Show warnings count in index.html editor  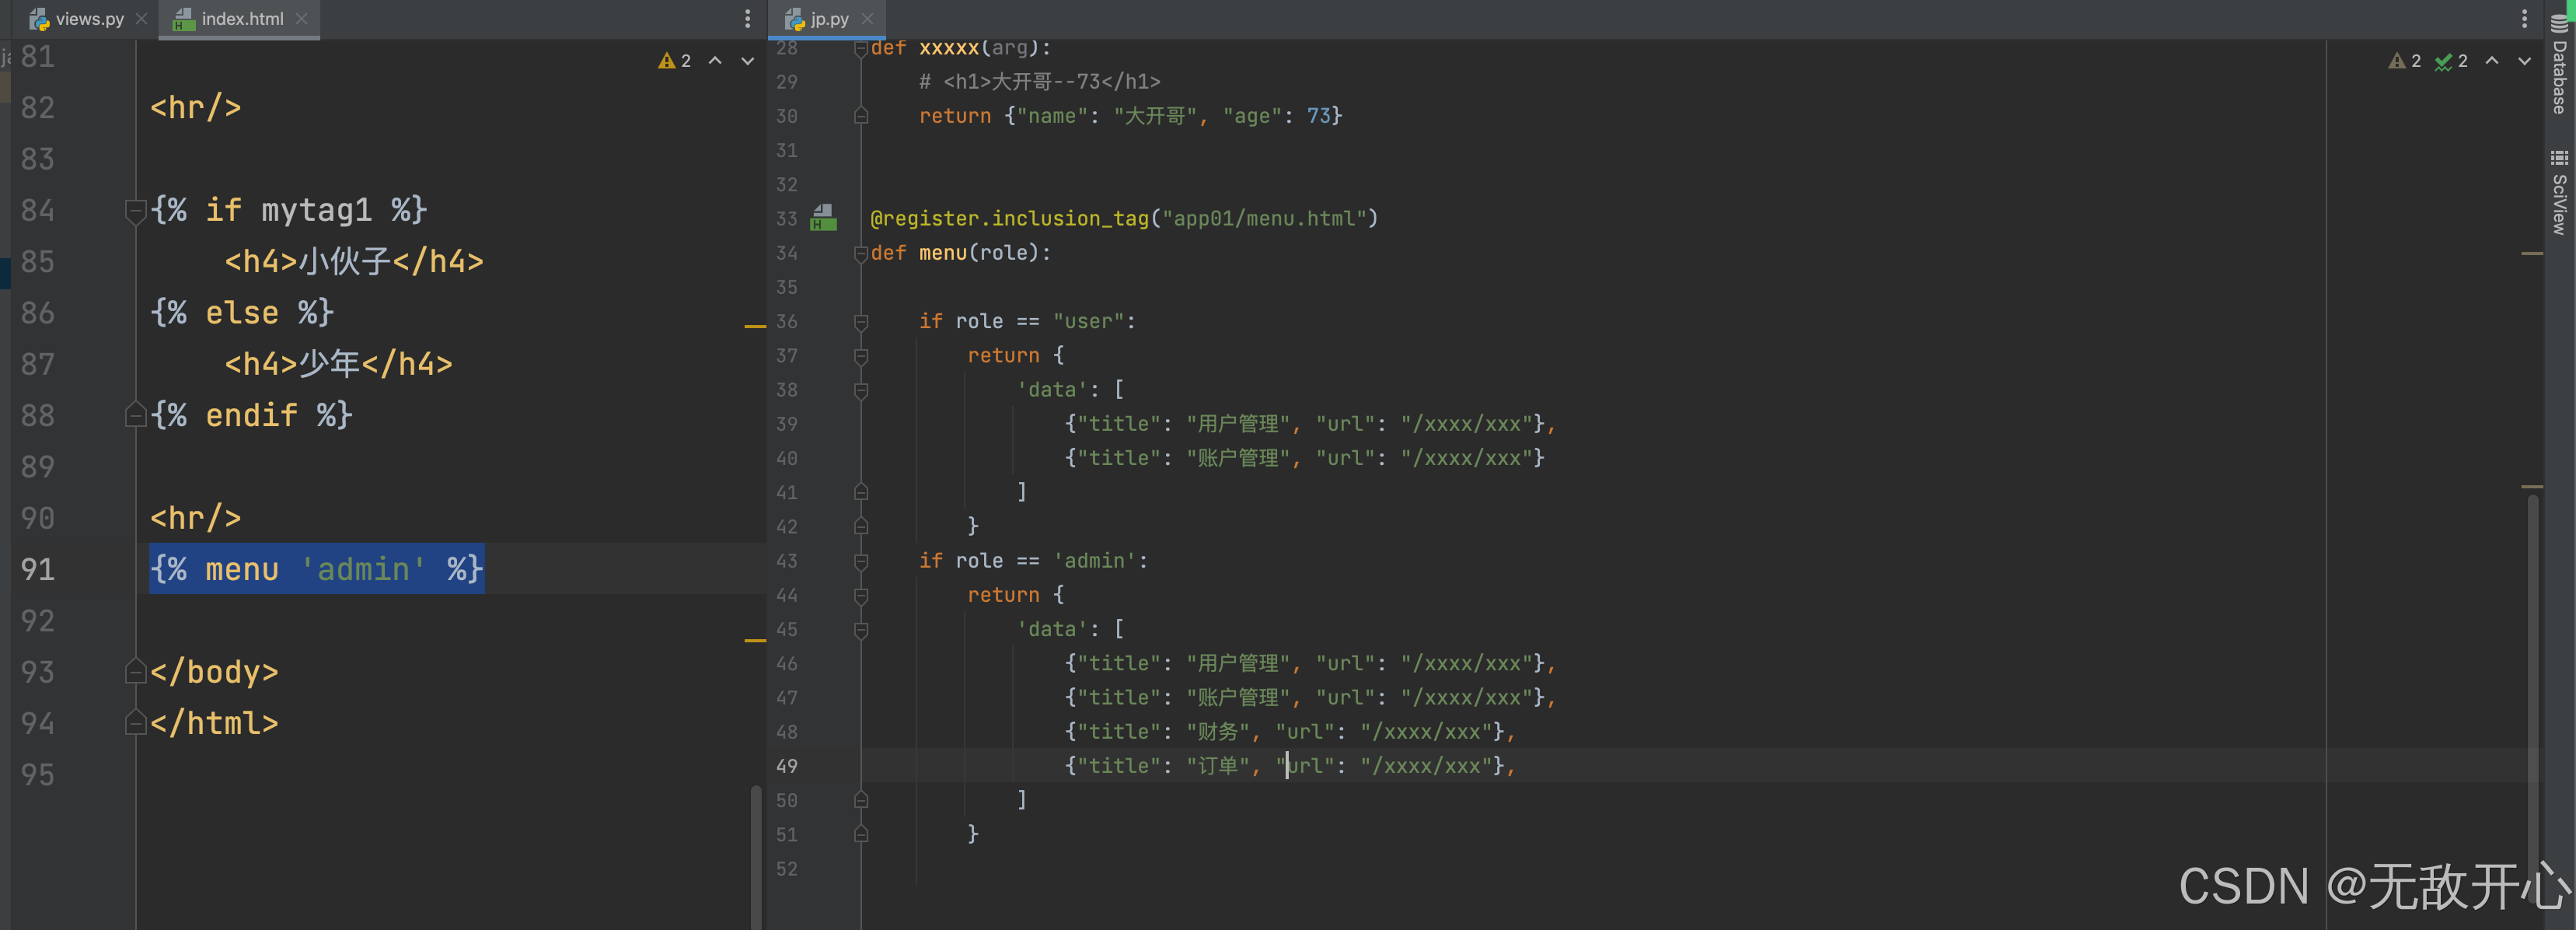(x=675, y=61)
